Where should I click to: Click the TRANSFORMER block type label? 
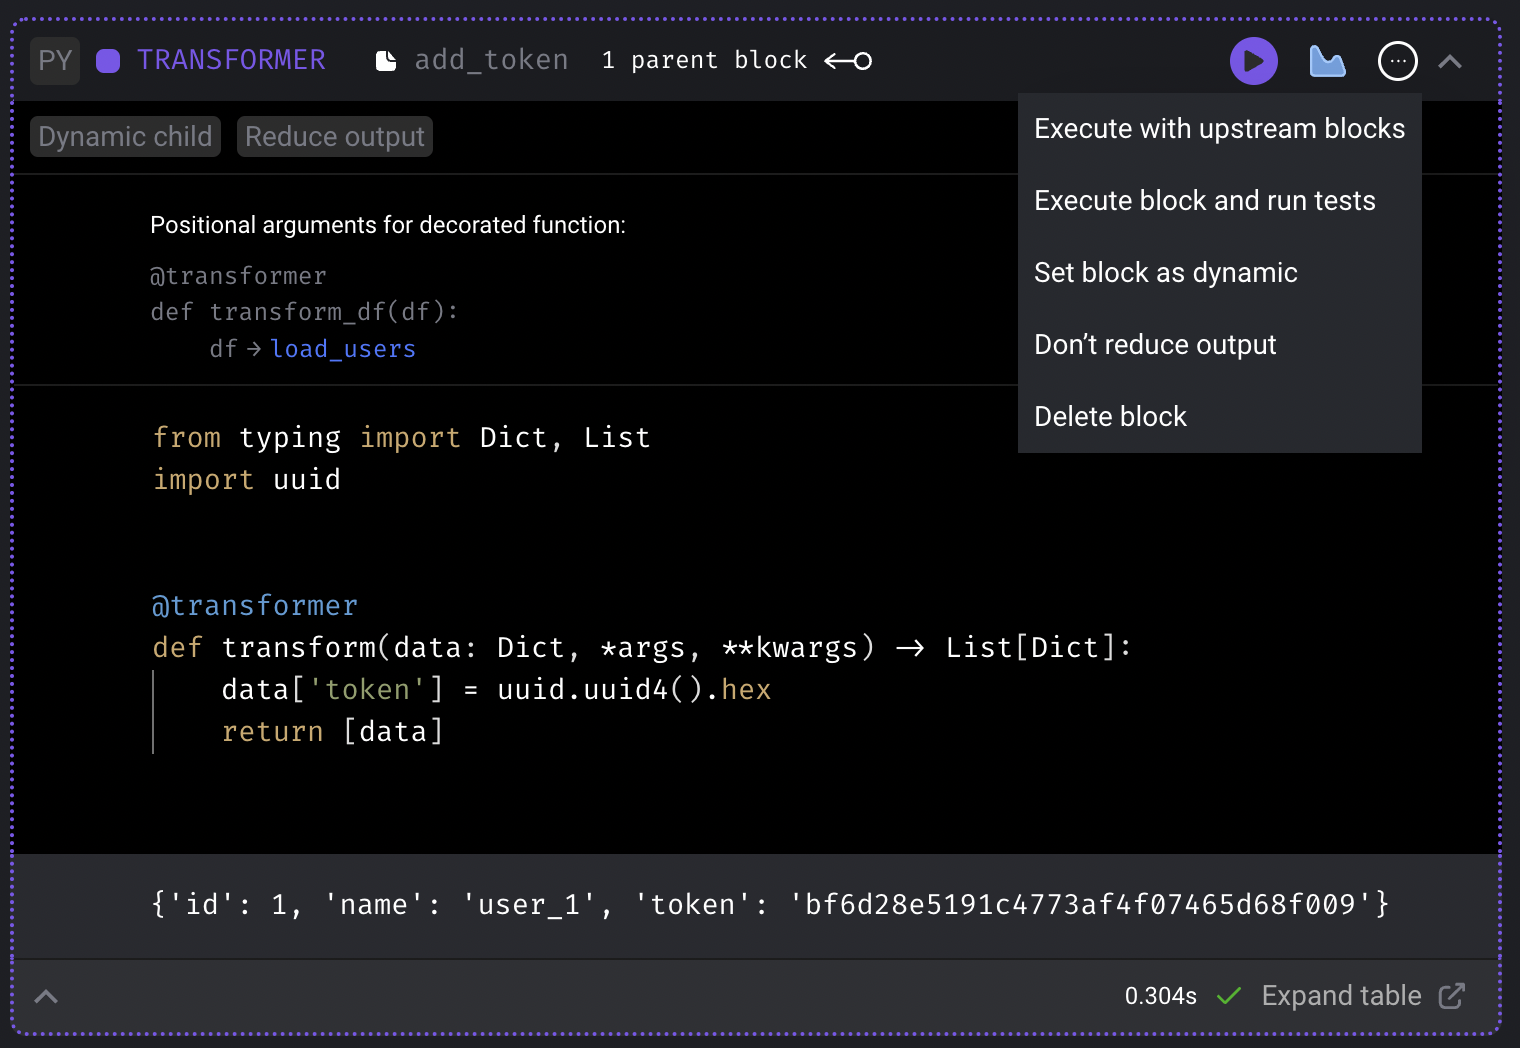[231, 60]
